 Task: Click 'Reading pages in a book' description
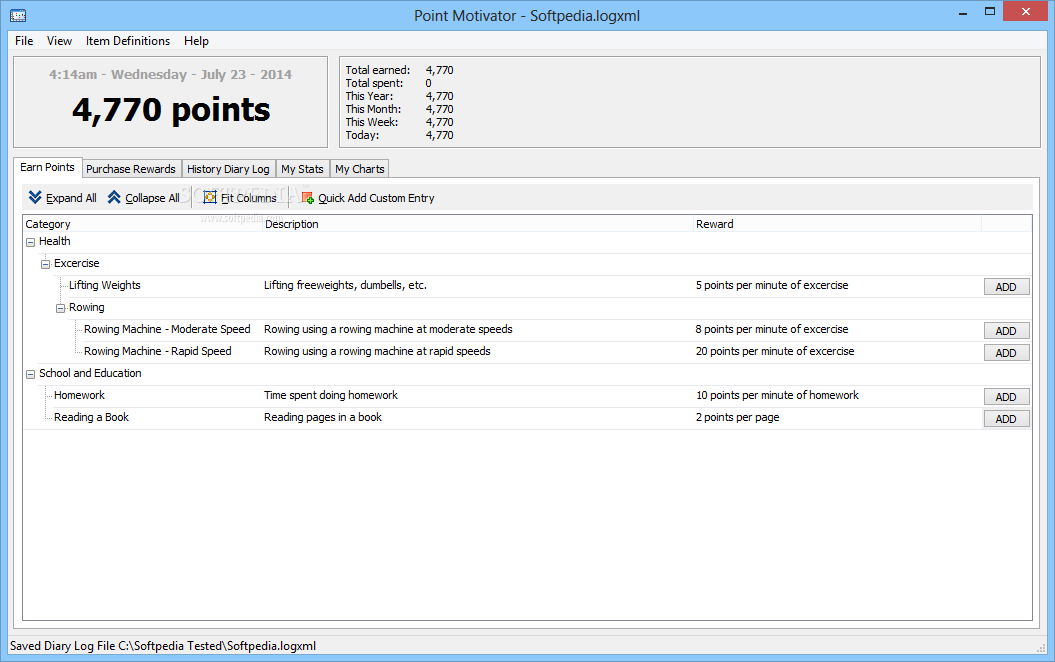322,417
